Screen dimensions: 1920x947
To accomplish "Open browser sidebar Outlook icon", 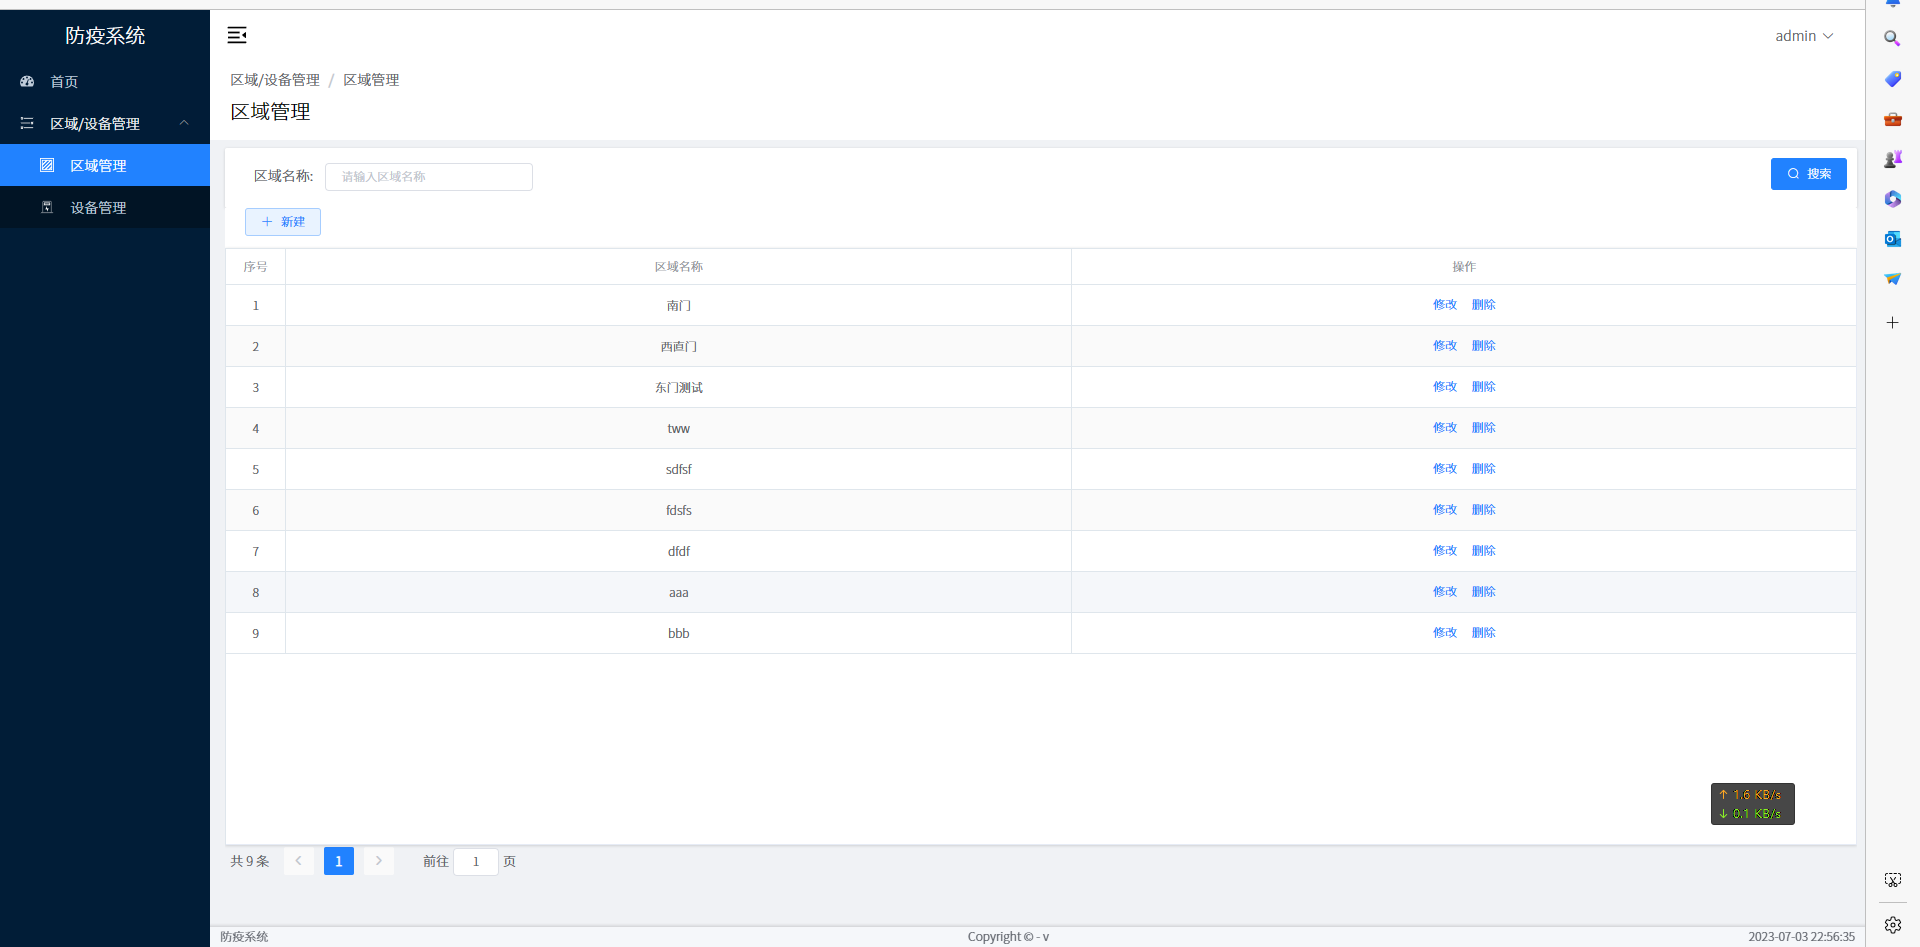I will coord(1892,239).
